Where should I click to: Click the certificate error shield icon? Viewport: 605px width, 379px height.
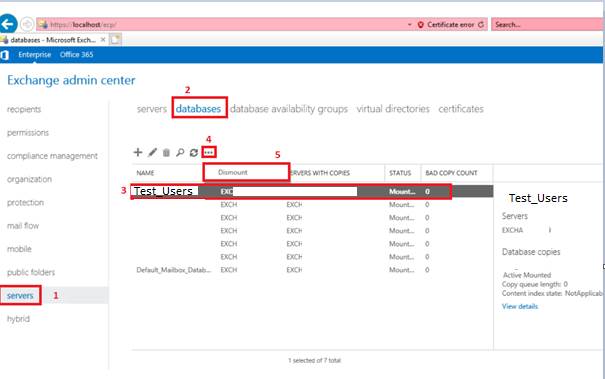tap(421, 24)
